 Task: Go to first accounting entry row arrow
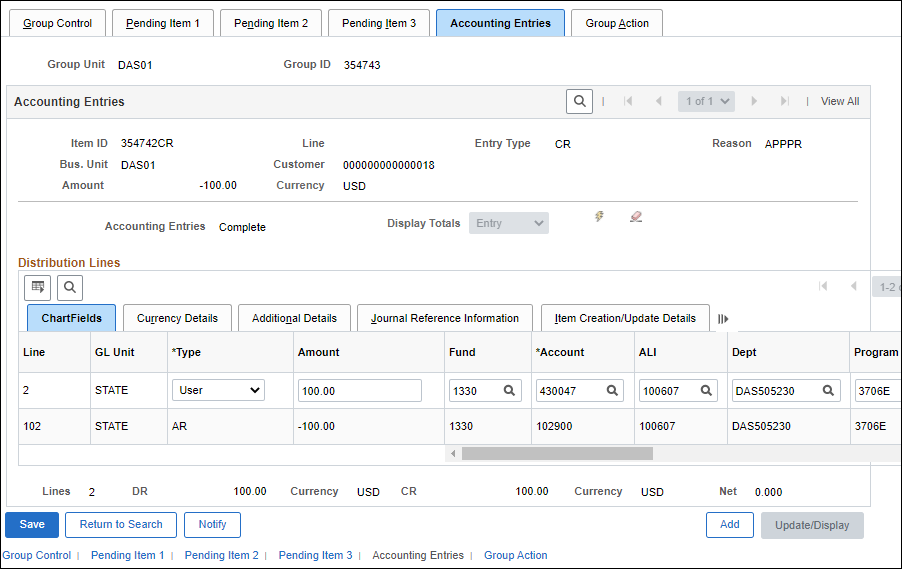[x=628, y=101]
